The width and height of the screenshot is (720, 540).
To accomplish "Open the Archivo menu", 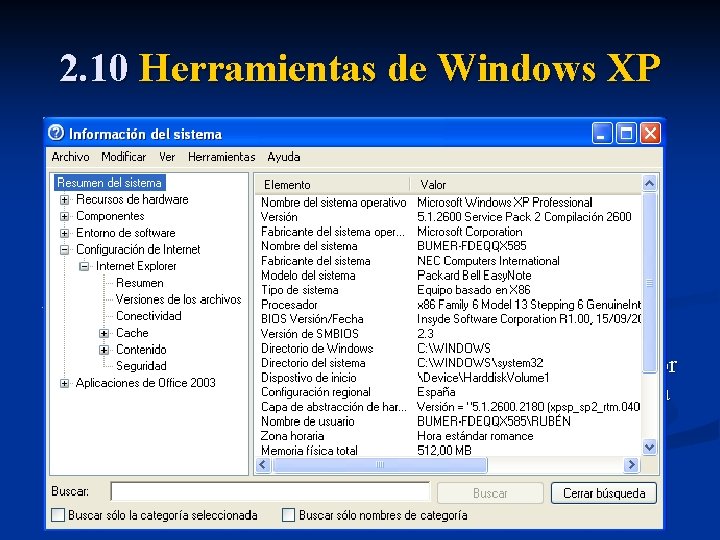I will pyautogui.click(x=70, y=157).
